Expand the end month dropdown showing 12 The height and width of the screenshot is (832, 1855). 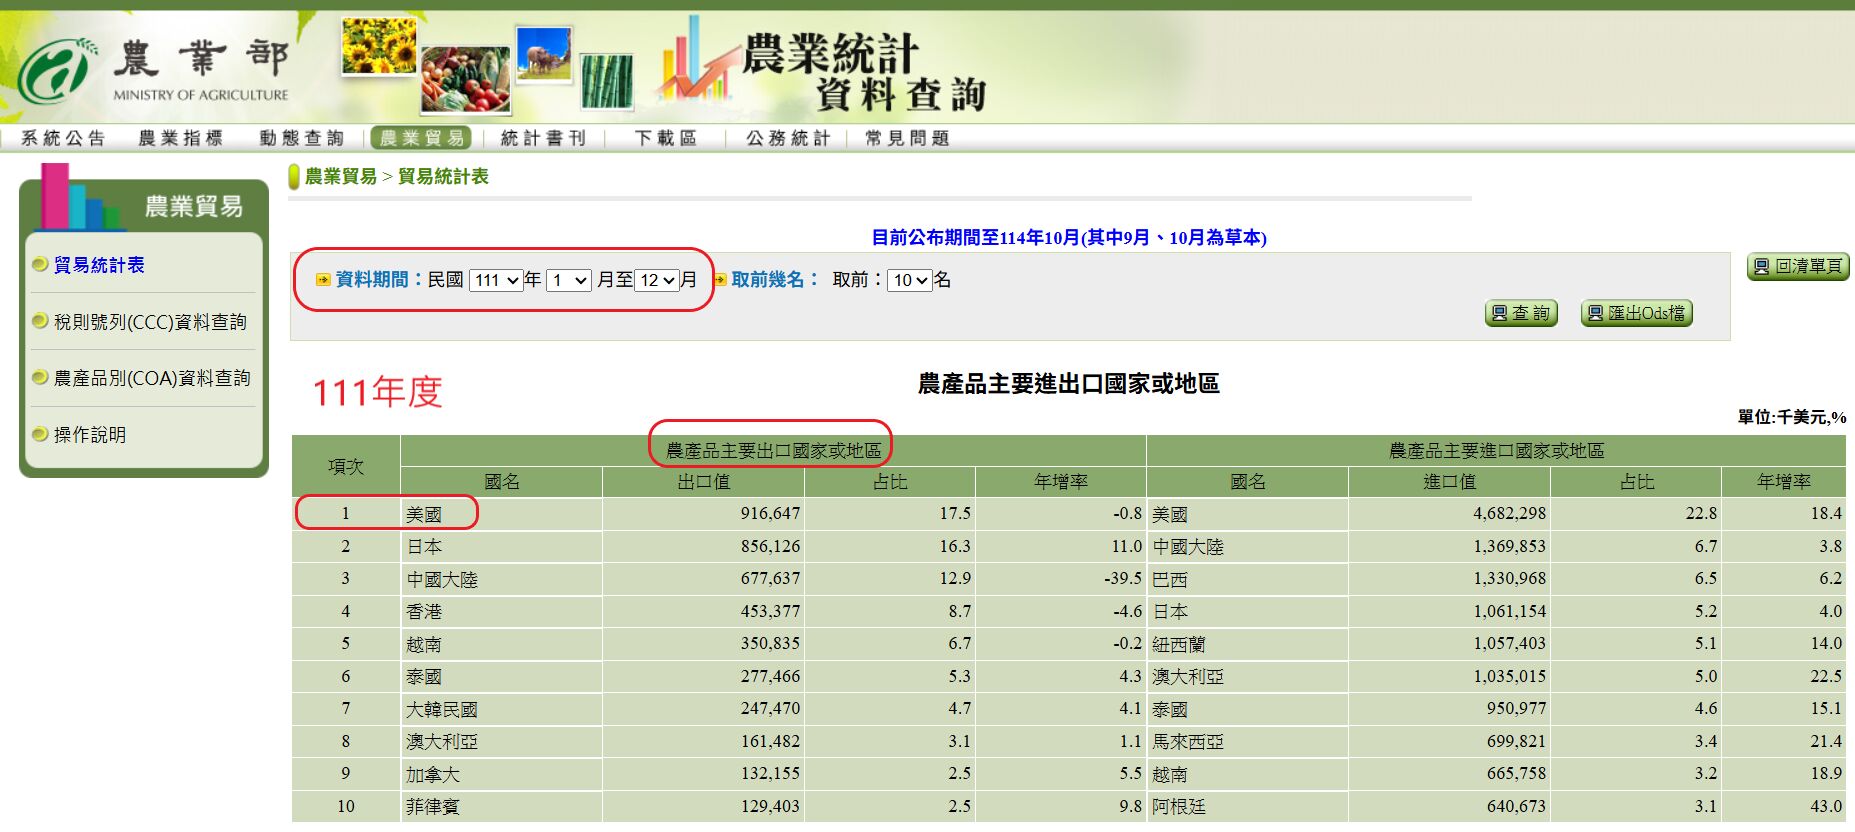pos(657,280)
